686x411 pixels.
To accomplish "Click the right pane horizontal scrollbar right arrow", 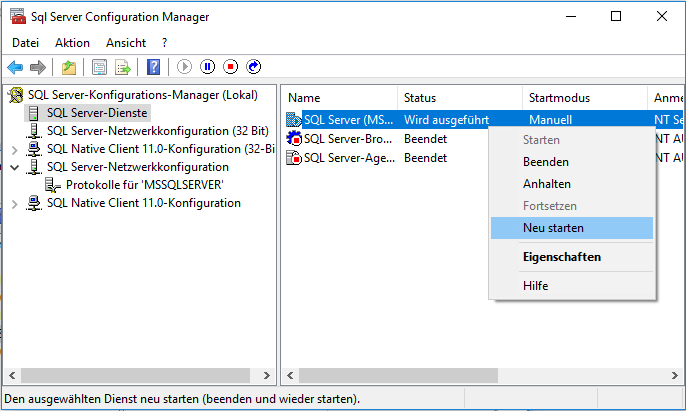I will point(675,376).
